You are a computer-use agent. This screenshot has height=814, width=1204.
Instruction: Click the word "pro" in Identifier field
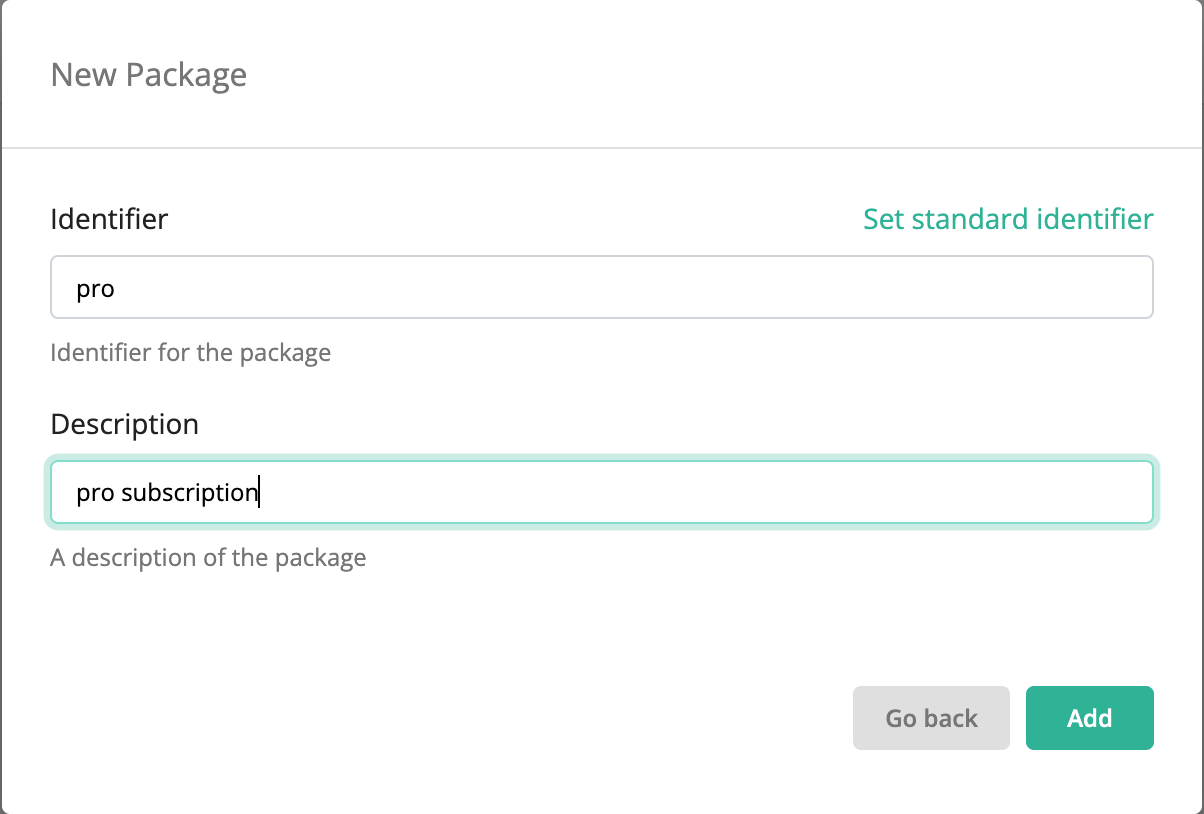95,290
